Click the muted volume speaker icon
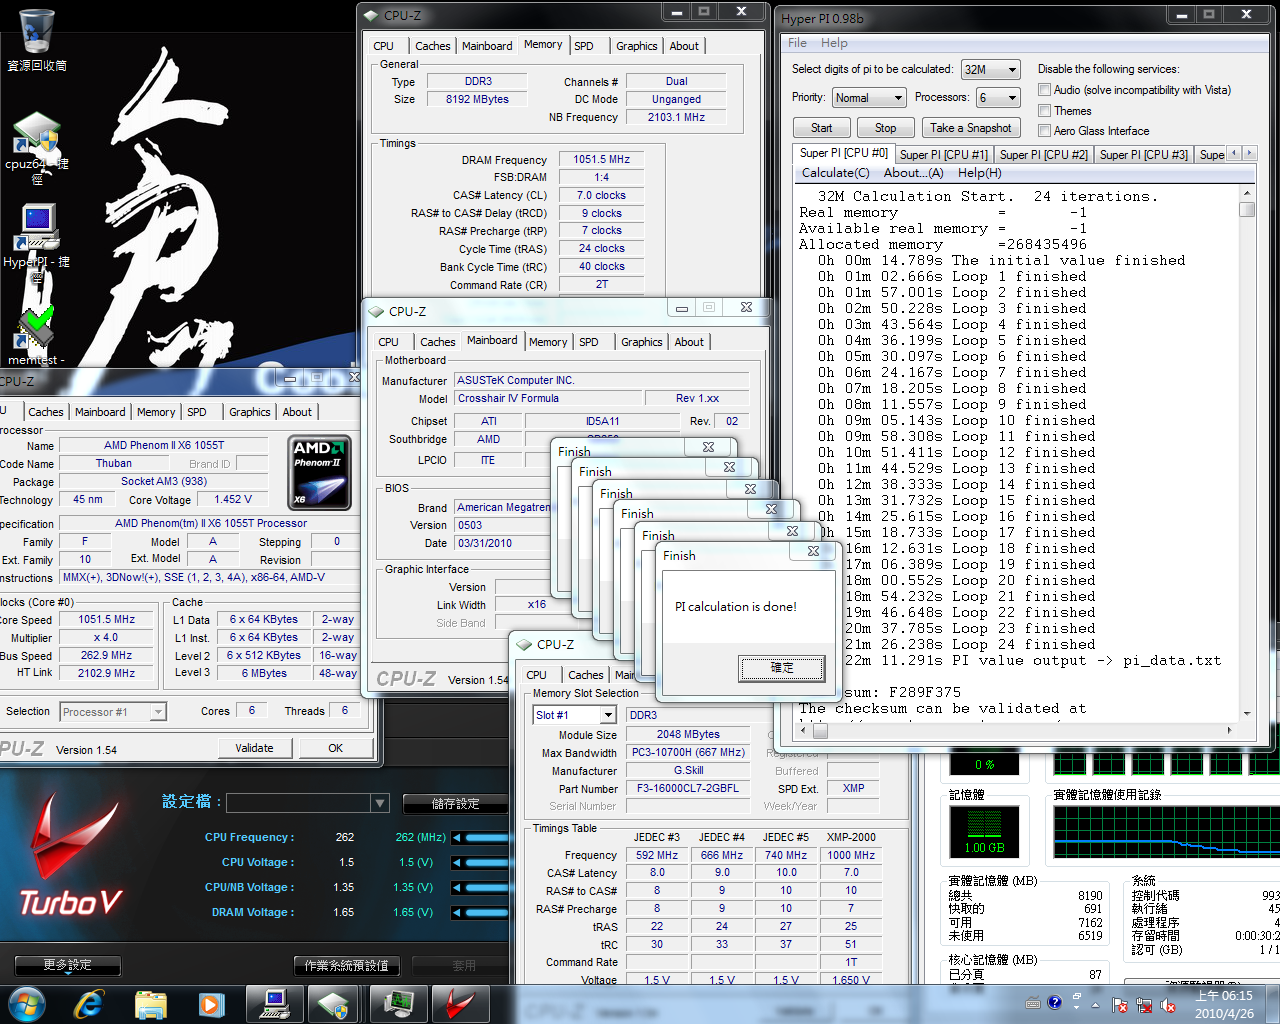Screen dimensions: 1280x1024 pos(1168,1005)
